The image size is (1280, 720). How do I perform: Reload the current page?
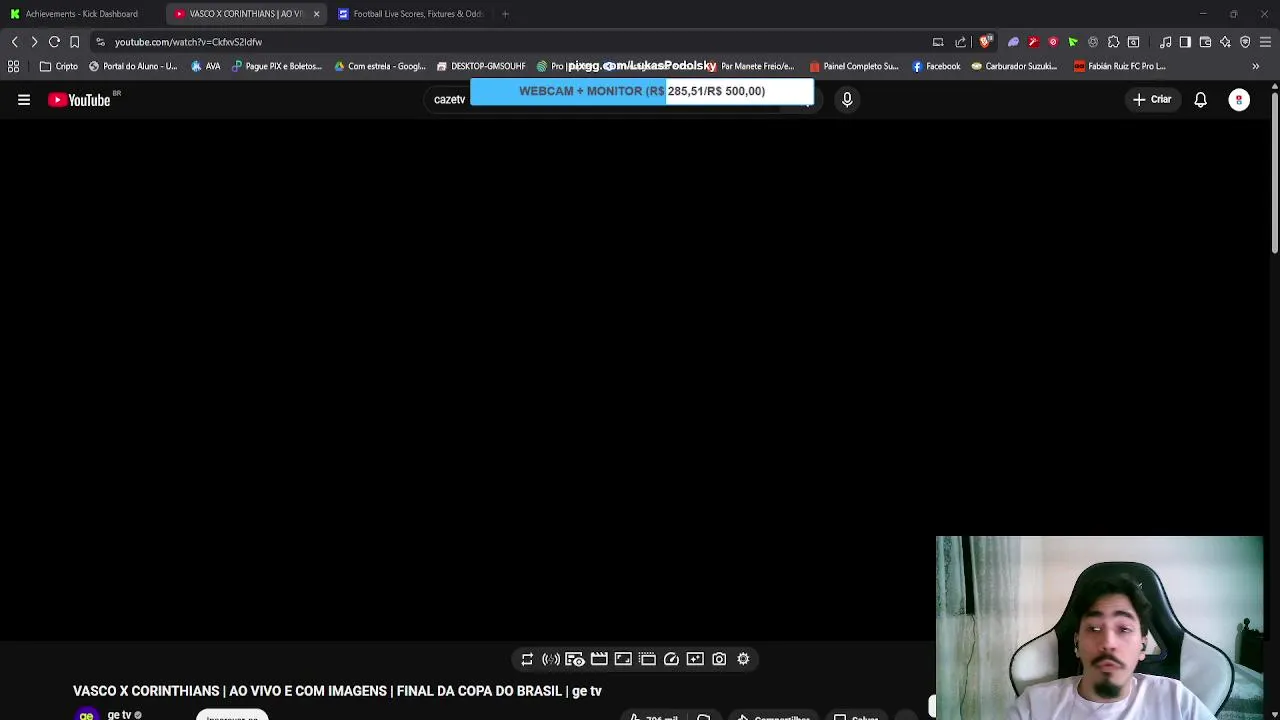click(54, 42)
